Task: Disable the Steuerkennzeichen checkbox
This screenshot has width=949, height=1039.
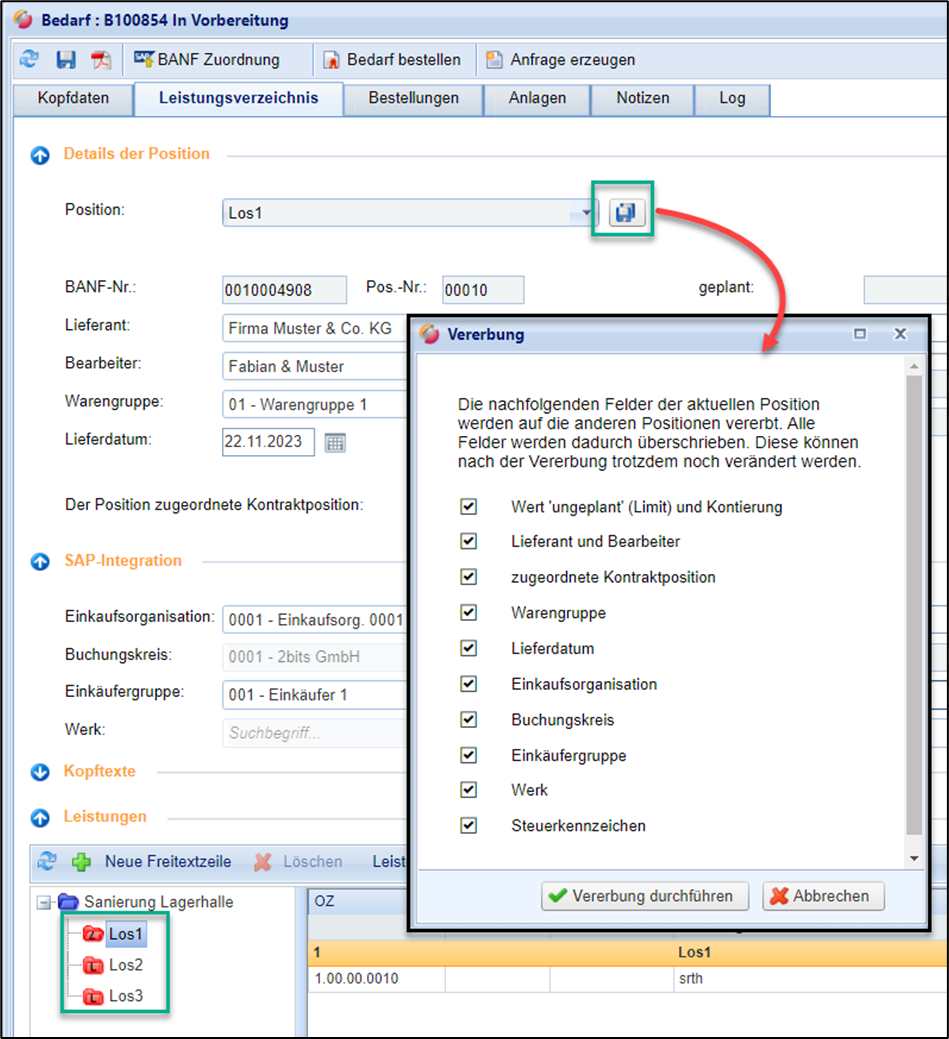Action: (x=468, y=825)
